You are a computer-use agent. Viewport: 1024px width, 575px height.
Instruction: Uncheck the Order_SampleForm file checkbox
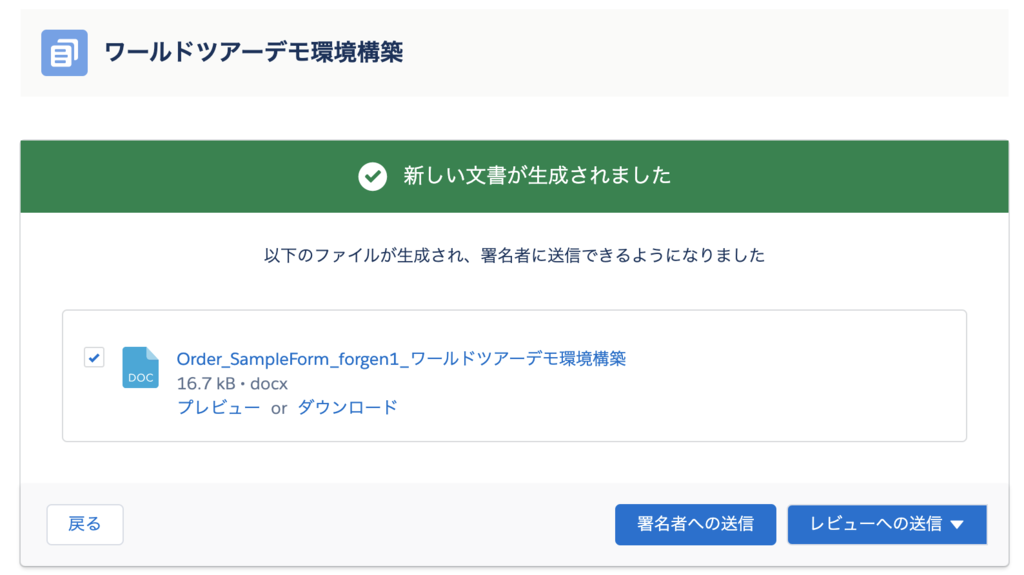[x=94, y=357]
